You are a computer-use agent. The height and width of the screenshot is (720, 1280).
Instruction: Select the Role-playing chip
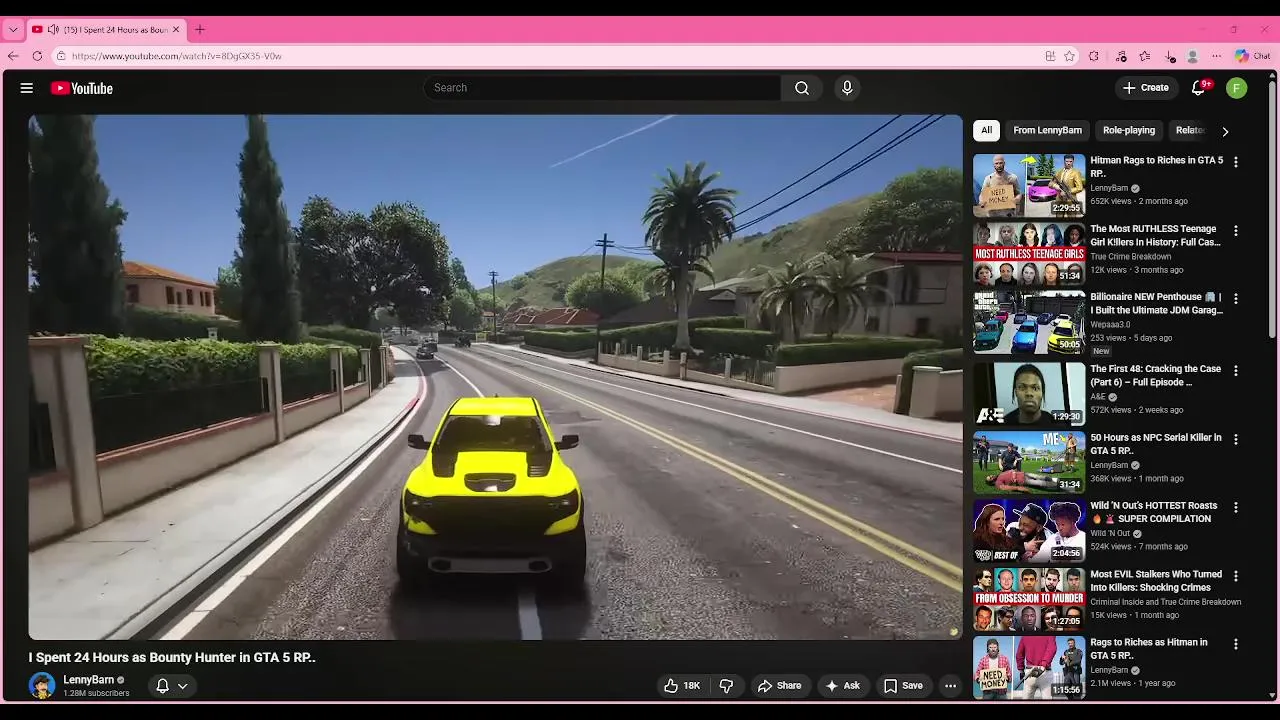1129,130
